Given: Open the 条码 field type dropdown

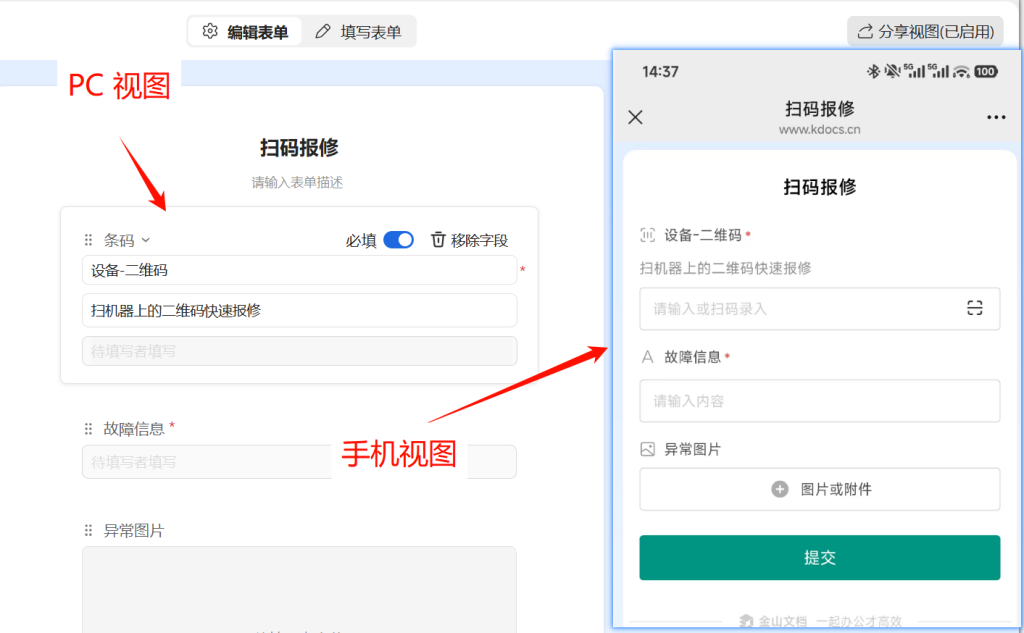Looking at the screenshot, I should tap(127, 240).
